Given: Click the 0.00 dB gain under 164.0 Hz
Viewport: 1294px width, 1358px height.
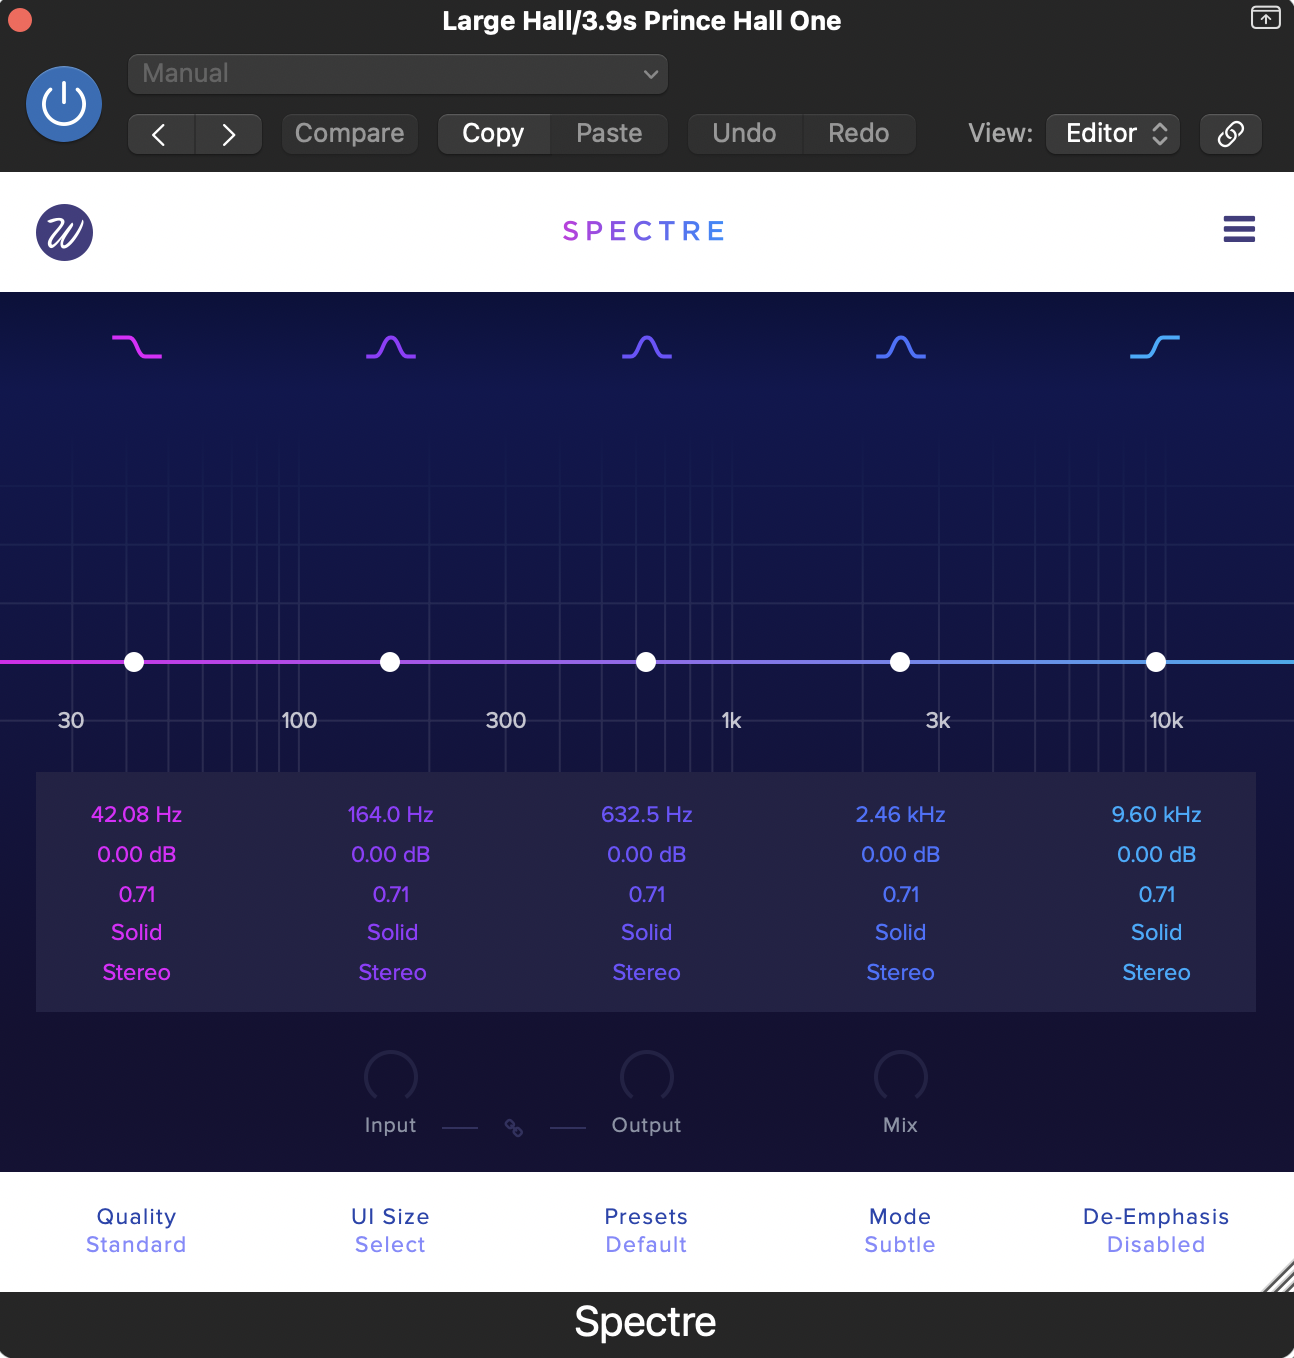Looking at the screenshot, I should 391,855.
